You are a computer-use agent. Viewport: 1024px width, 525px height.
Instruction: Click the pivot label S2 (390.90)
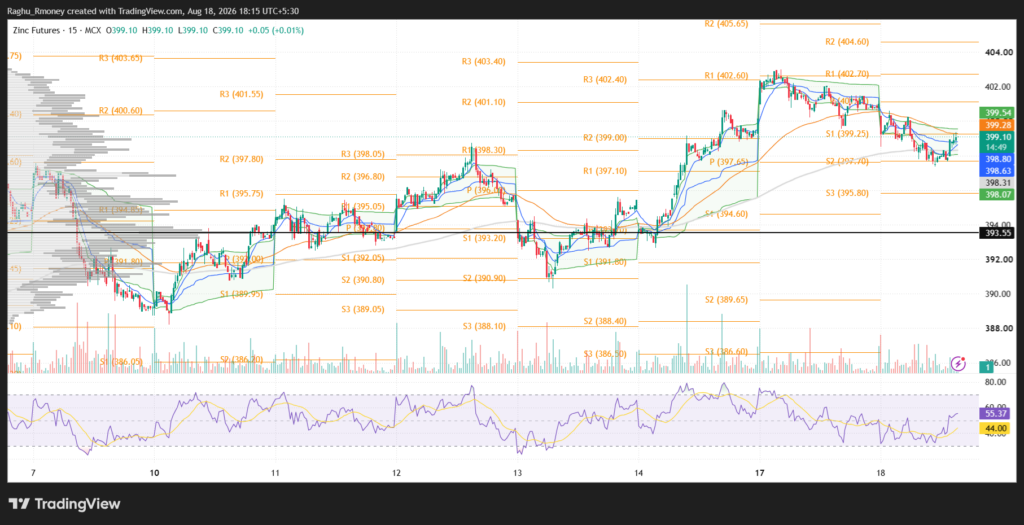click(x=484, y=279)
